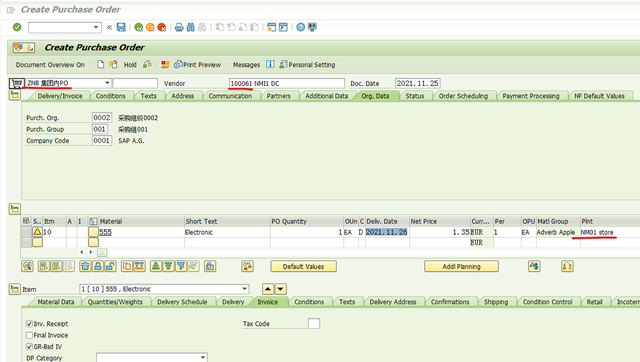Click the Purch. Group field 001

[100, 129]
